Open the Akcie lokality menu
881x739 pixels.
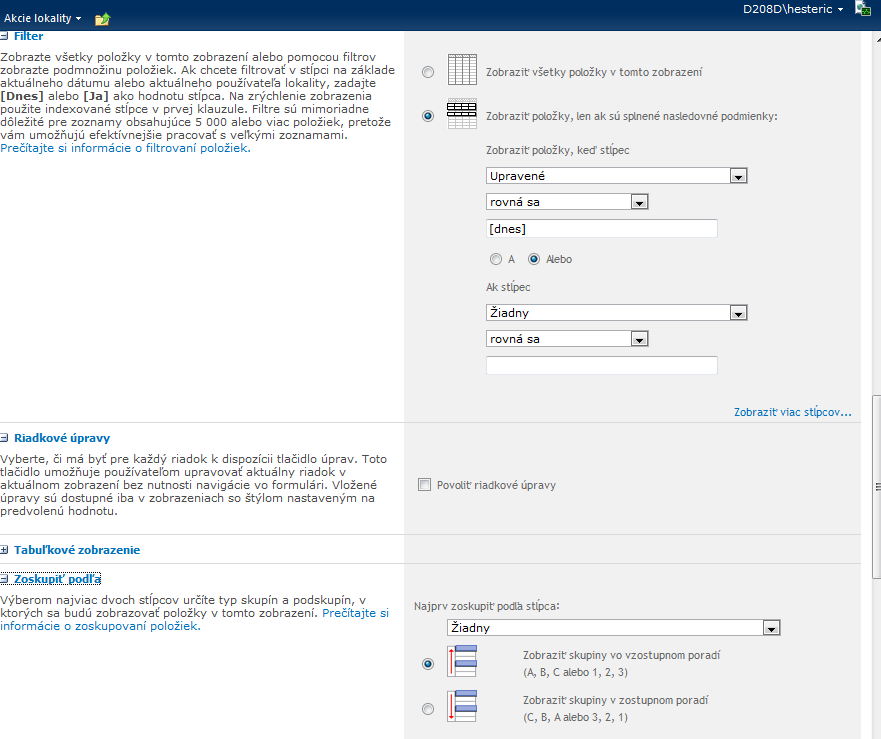click(43, 18)
